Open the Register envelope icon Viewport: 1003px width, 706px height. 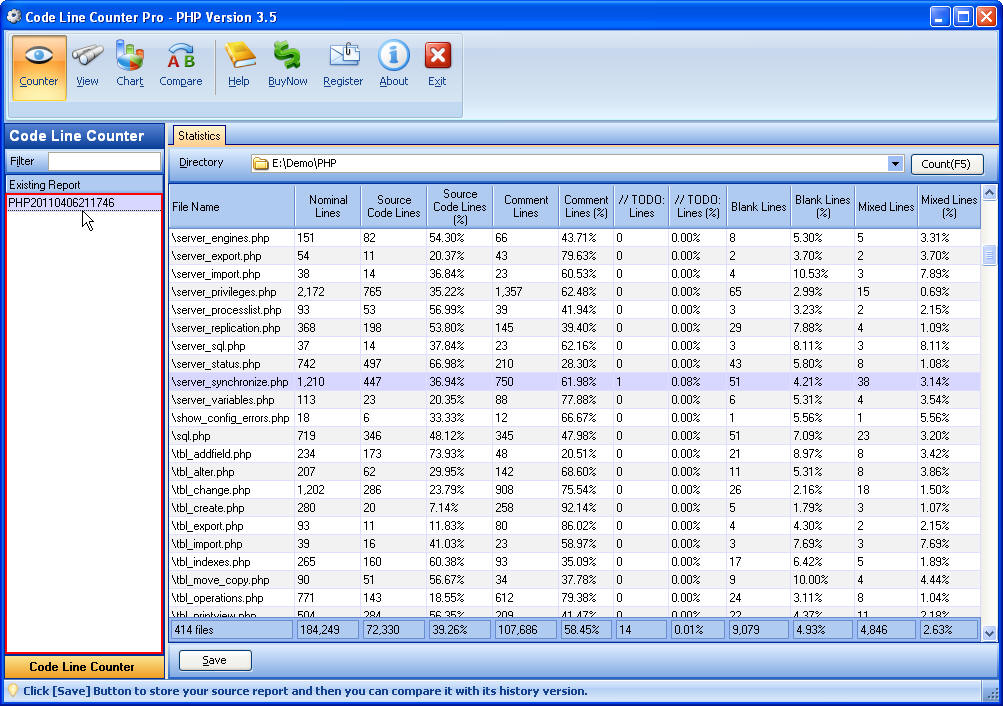pyautogui.click(x=343, y=66)
